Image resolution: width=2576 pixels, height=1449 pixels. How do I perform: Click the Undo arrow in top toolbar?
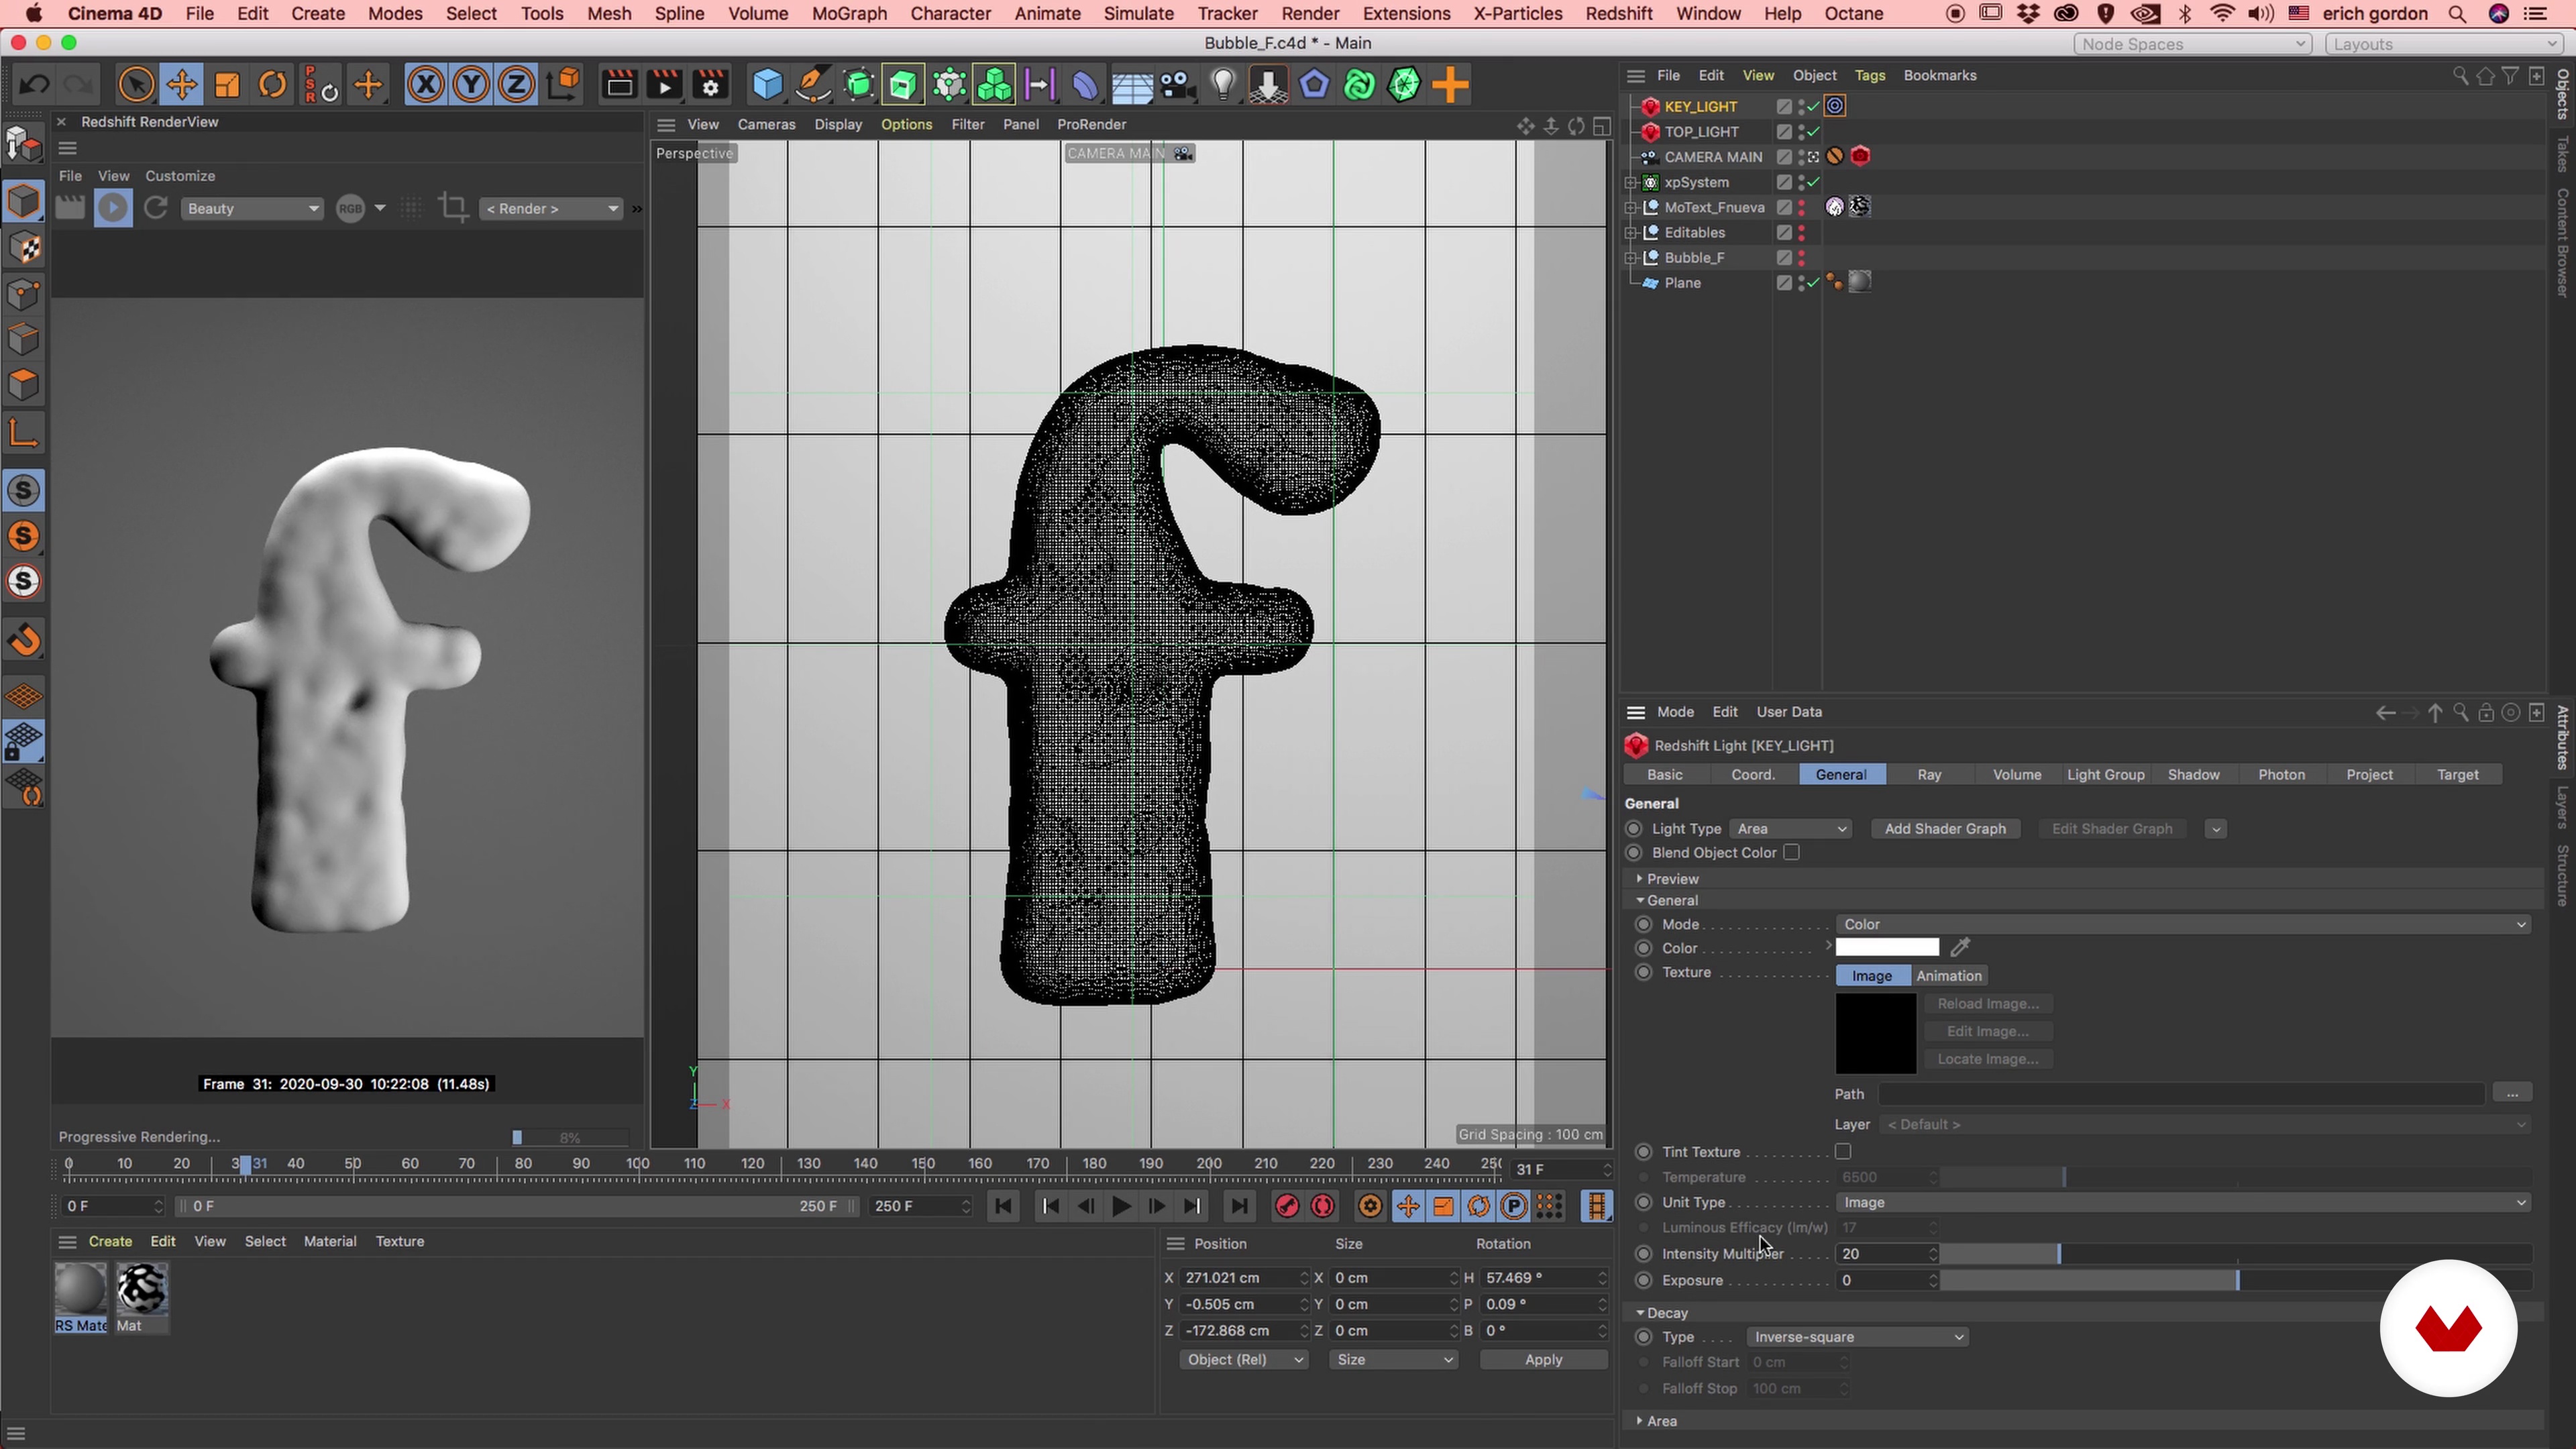34,85
